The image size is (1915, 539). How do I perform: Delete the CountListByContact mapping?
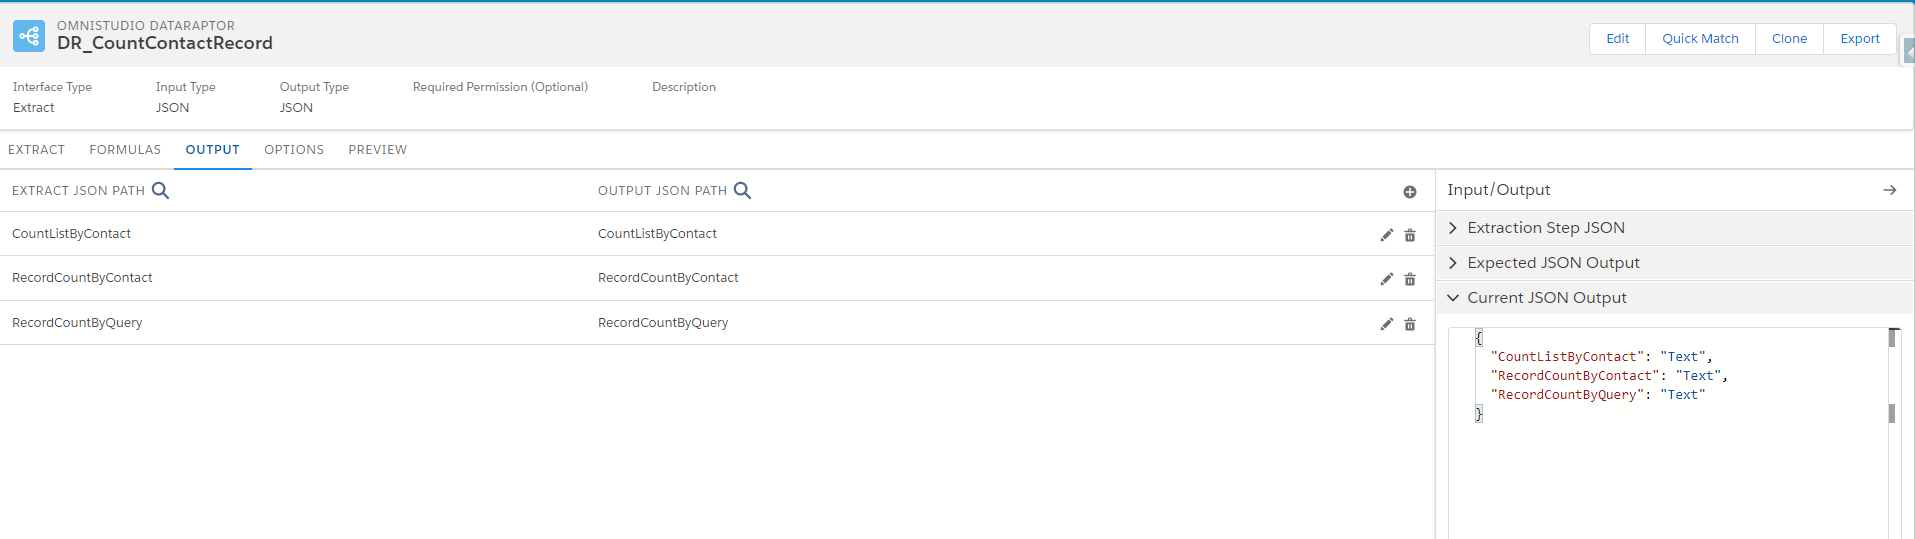click(1410, 235)
